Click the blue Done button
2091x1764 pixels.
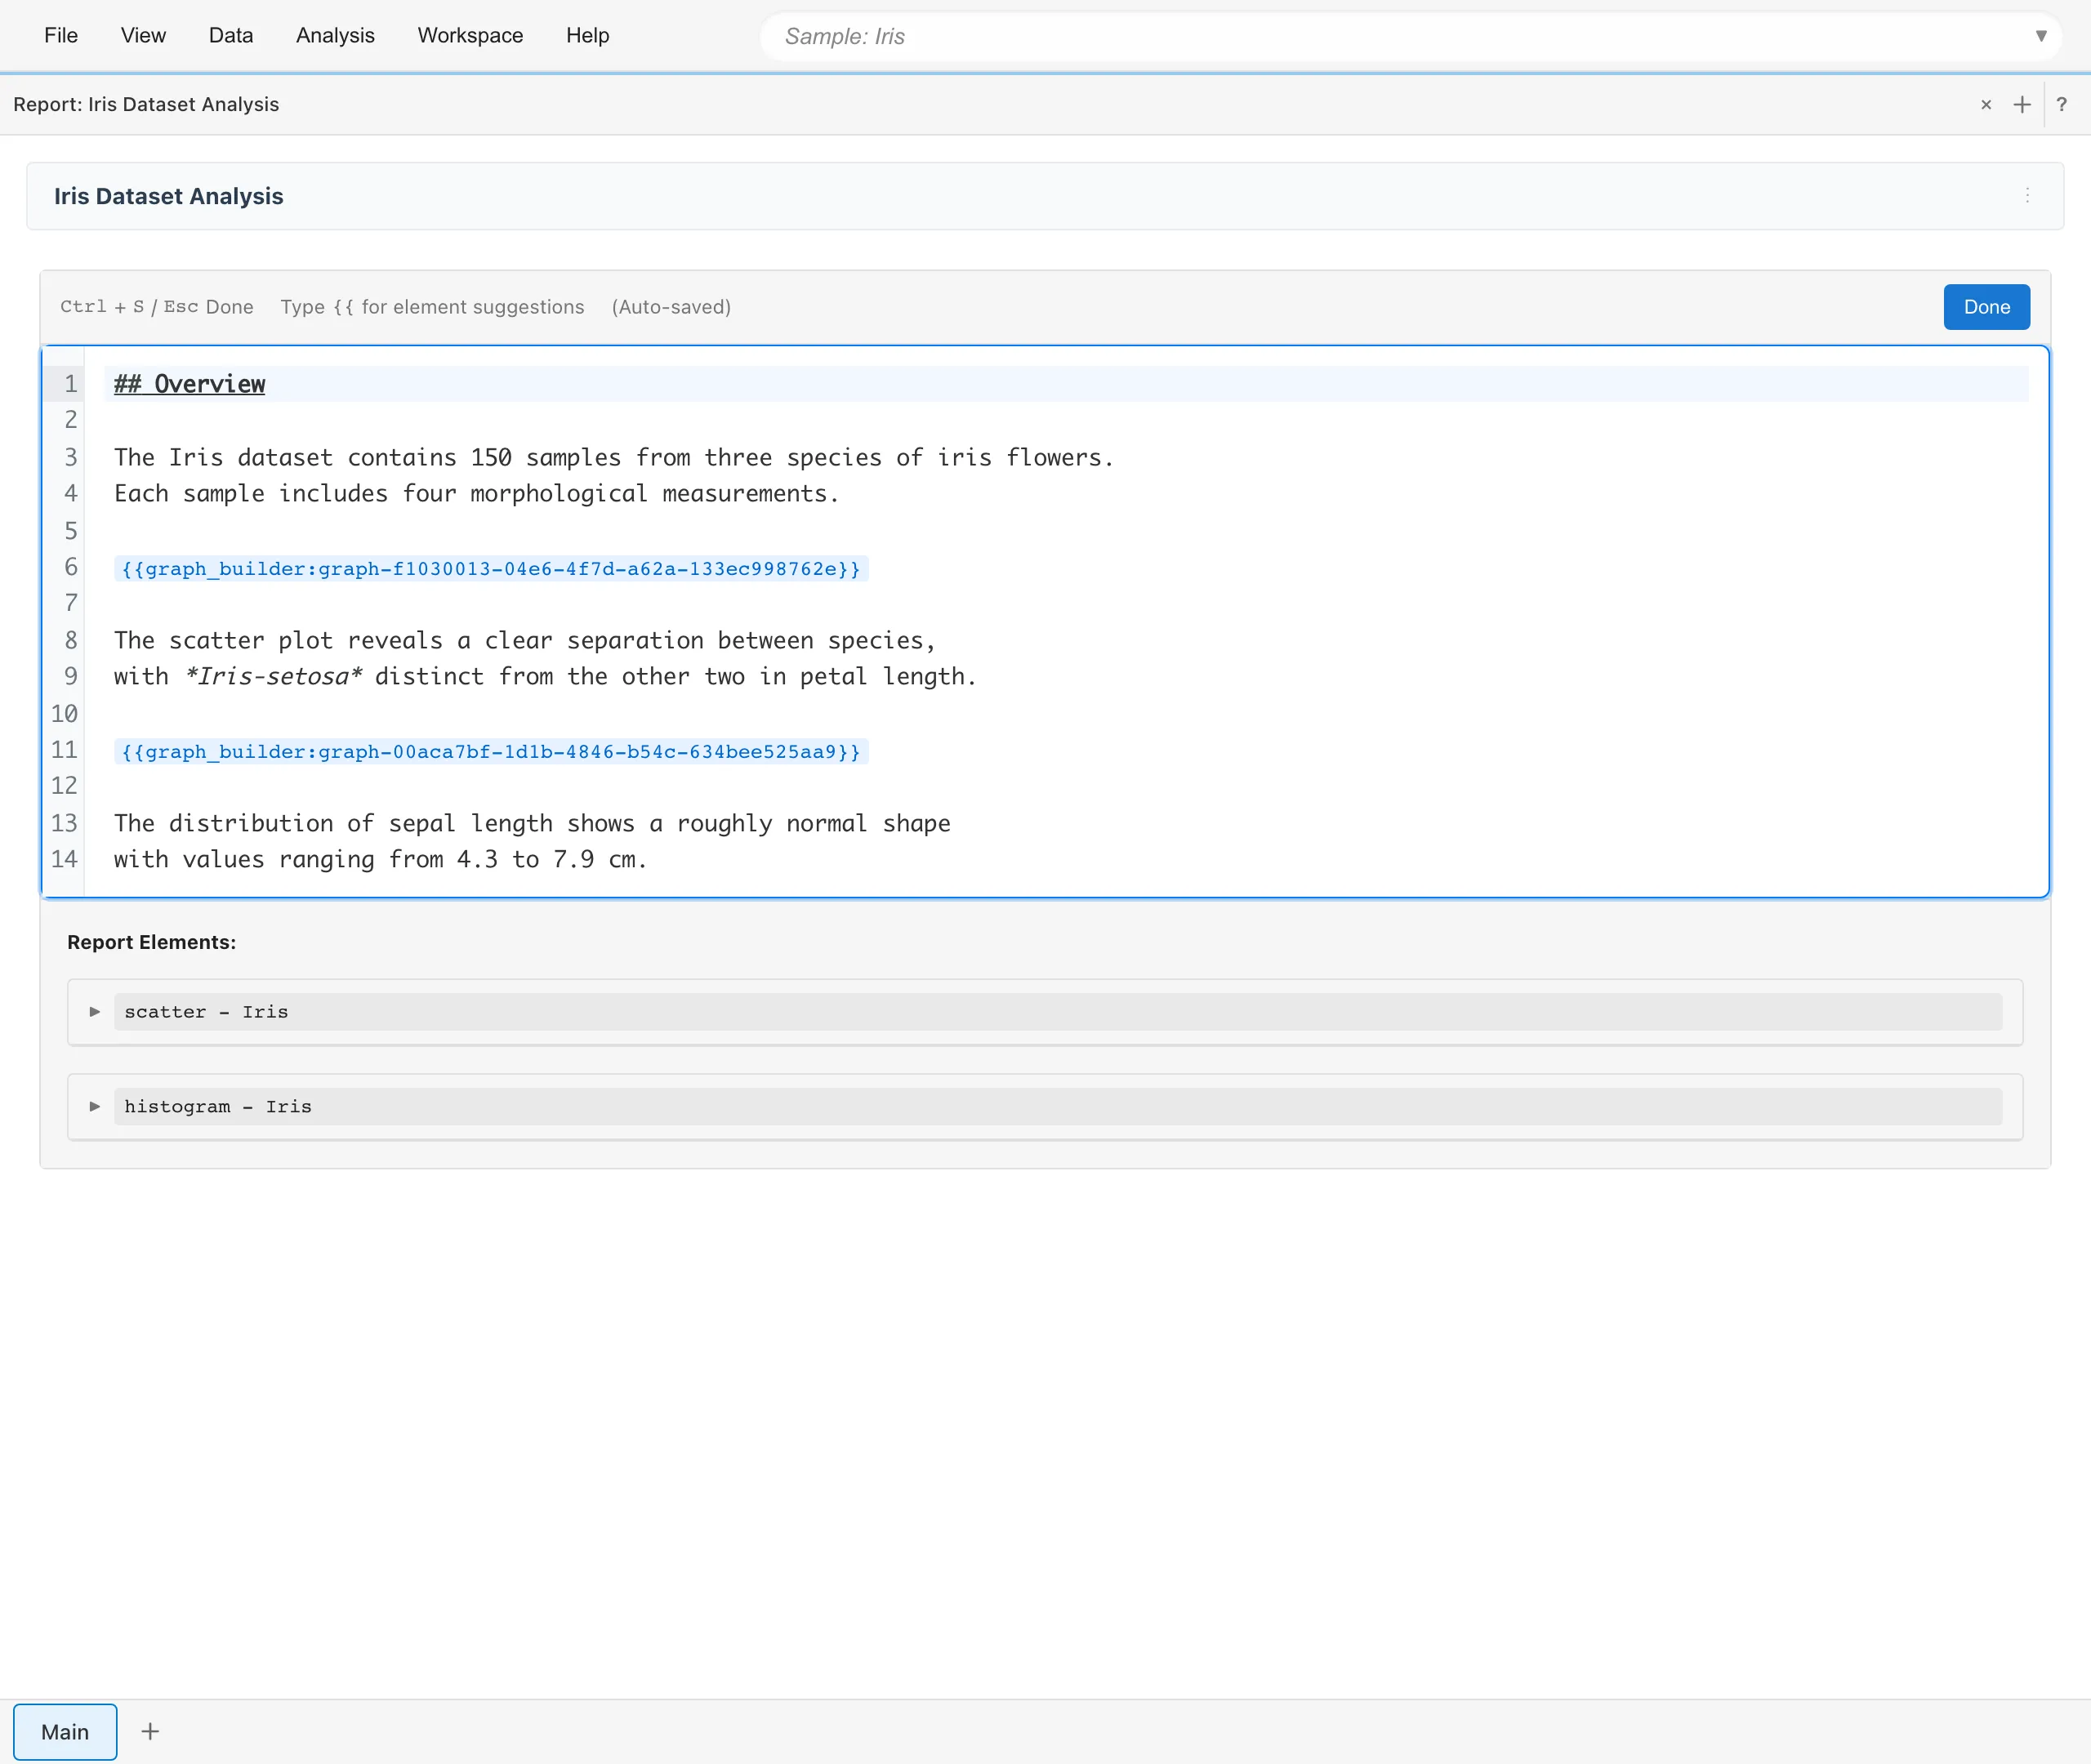(x=1986, y=307)
